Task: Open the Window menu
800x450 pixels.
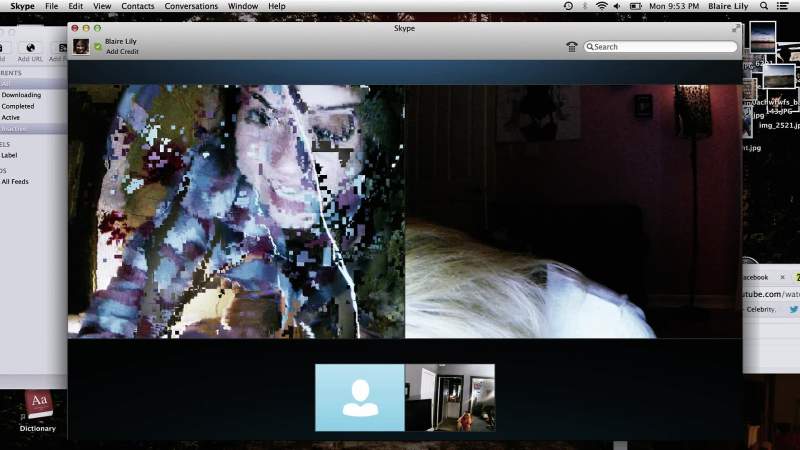Action: pos(242,6)
